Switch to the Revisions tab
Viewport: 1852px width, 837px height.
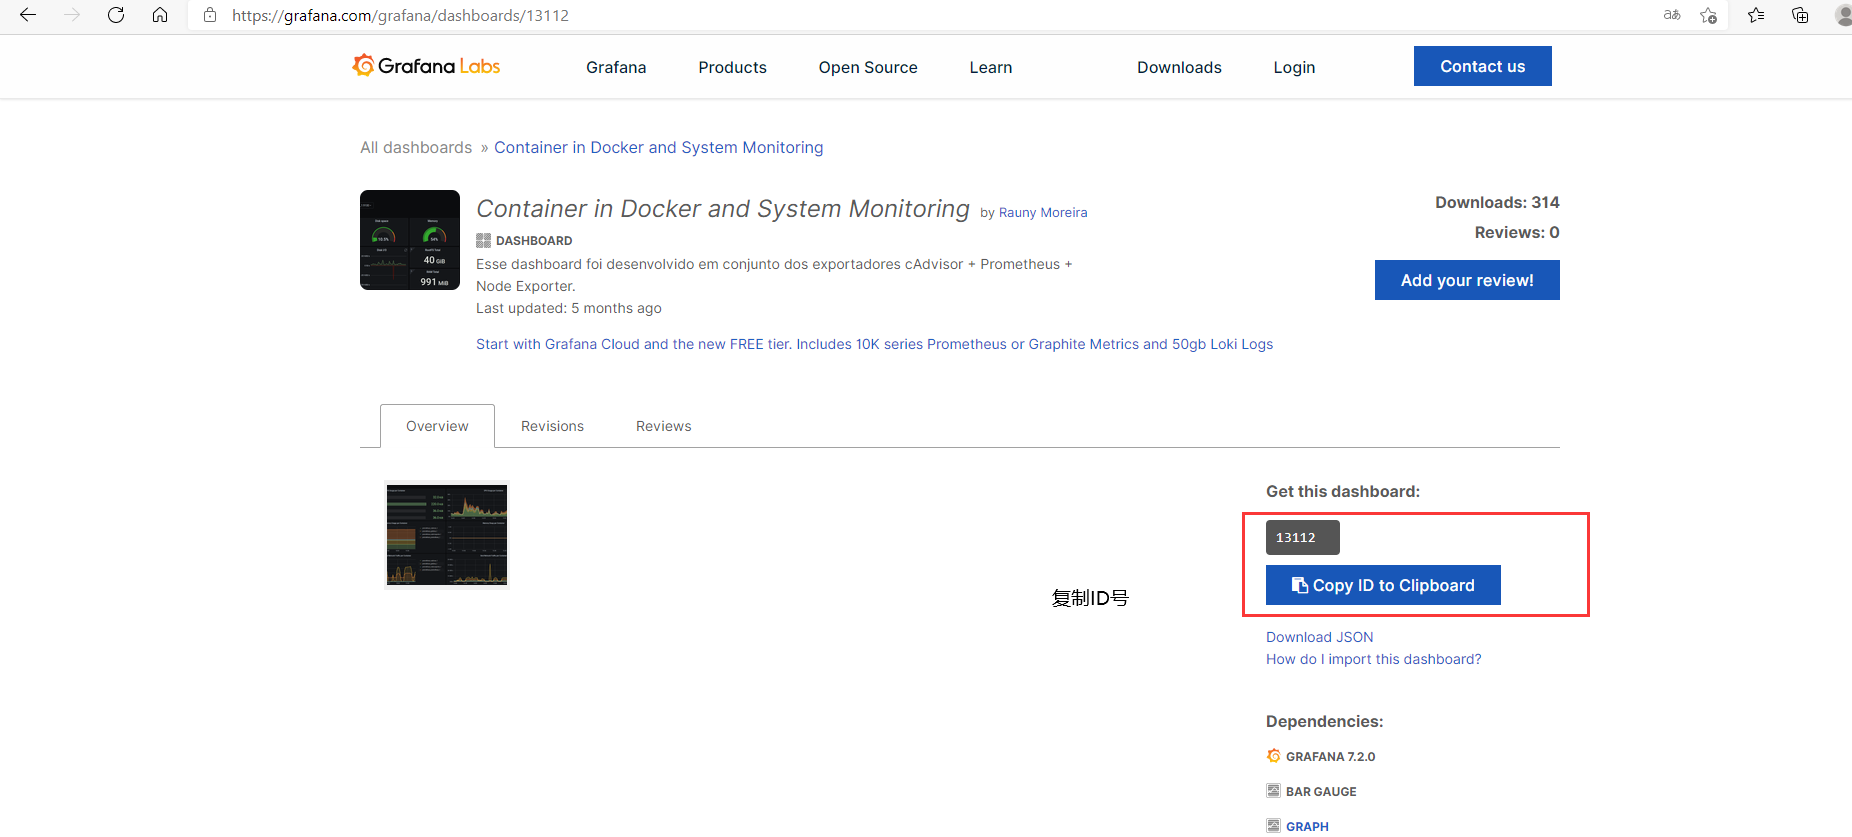[x=552, y=426]
